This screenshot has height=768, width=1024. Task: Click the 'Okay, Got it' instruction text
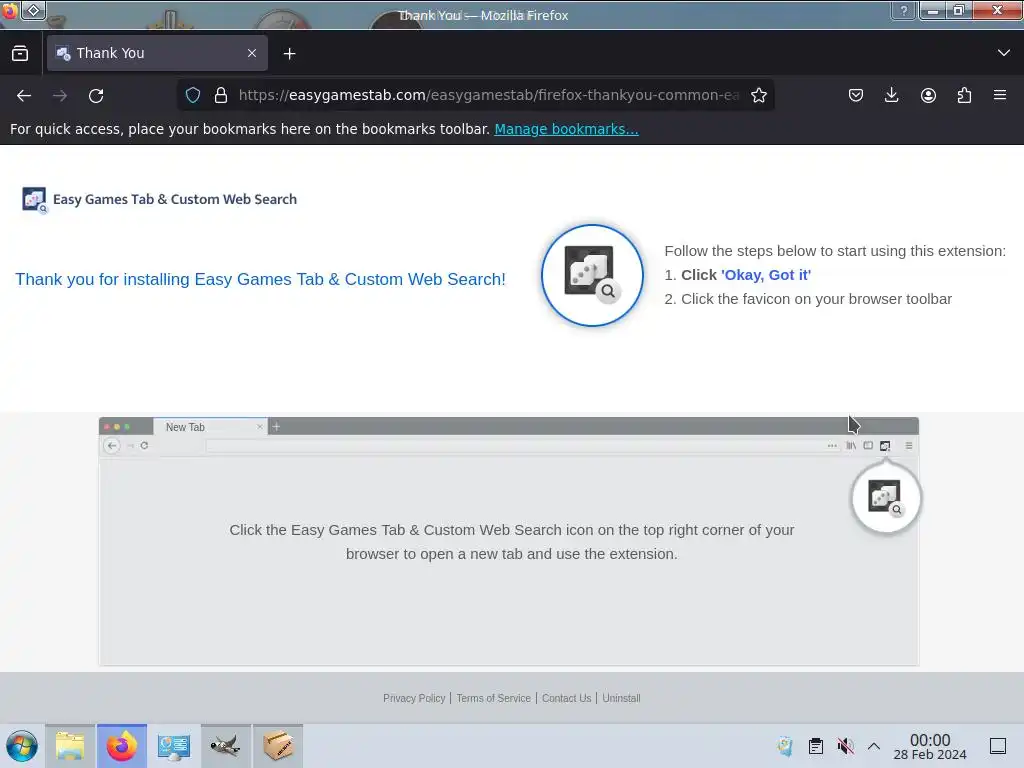click(765, 275)
